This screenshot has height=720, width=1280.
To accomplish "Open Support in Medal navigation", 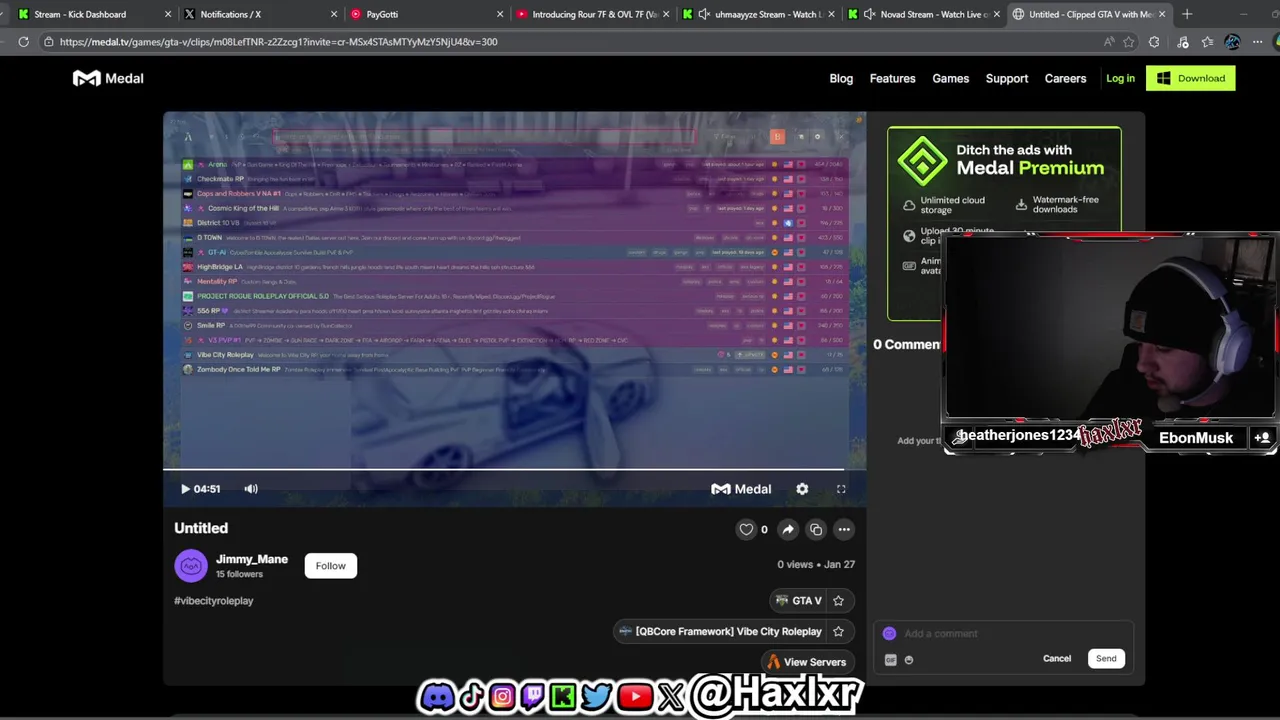I will click(x=1007, y=78).
